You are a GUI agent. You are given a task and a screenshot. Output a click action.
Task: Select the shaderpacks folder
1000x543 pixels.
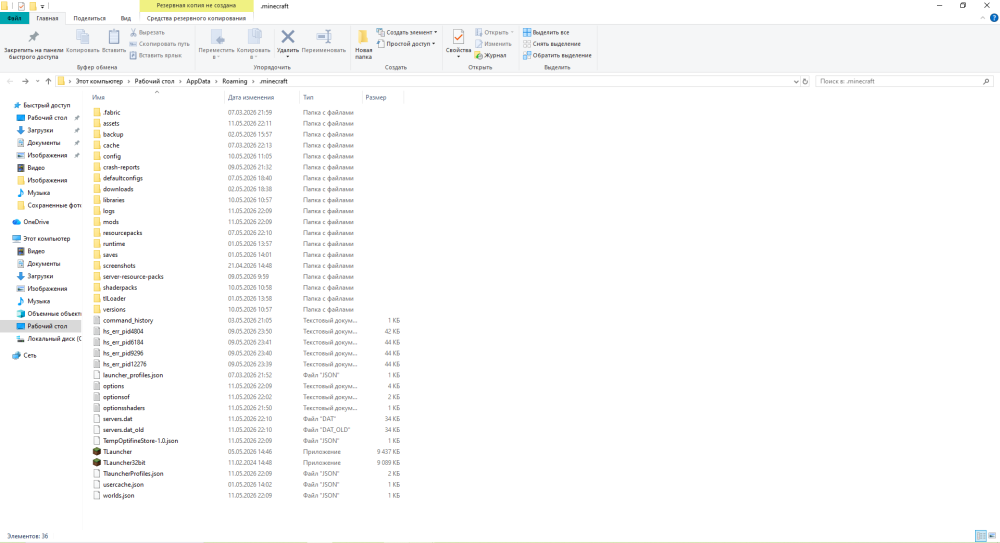[119, 288]
